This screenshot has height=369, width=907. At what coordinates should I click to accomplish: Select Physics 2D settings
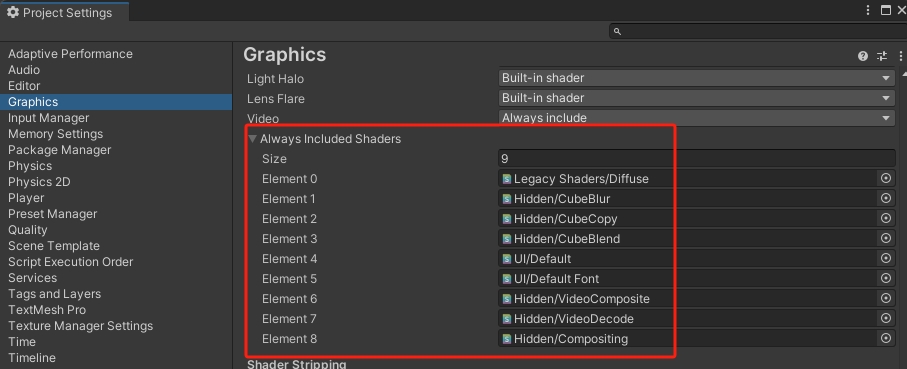39,182
